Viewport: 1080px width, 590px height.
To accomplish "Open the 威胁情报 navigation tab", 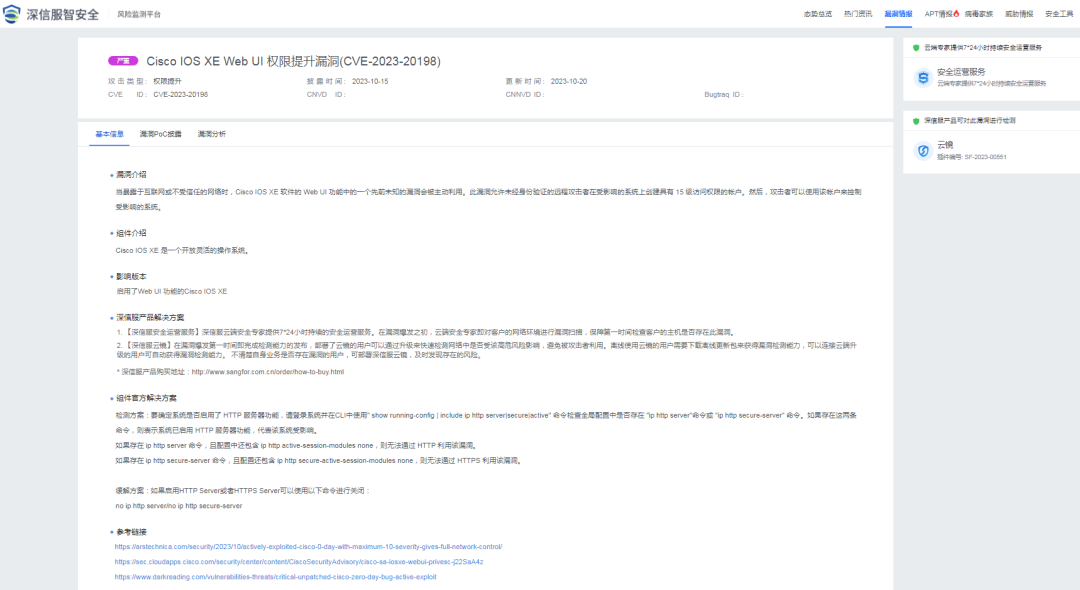I will [x=1019, y=14].
